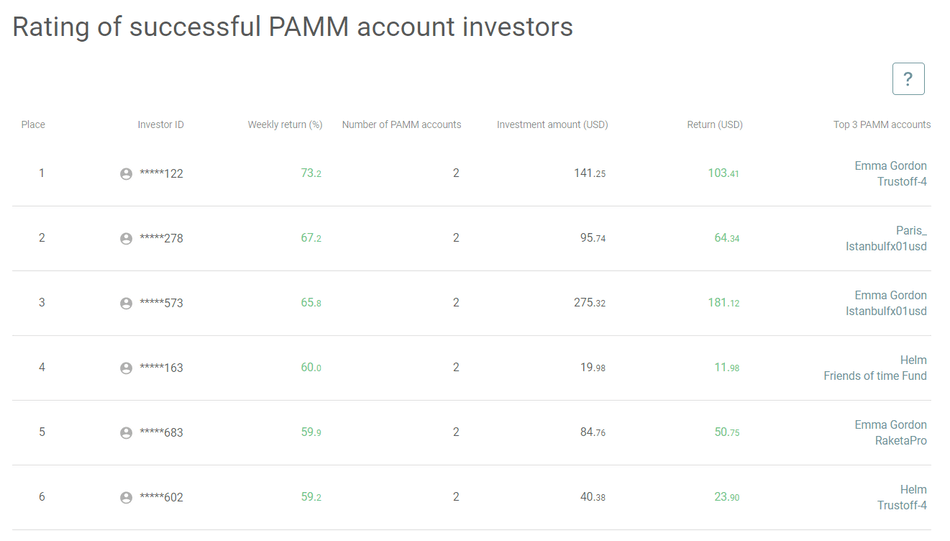Viewport: 950px width, 541px height.
Task: Open Trustoff-4 PAMM account in first row
Action: pyautogui.click(x=901, y=182)
